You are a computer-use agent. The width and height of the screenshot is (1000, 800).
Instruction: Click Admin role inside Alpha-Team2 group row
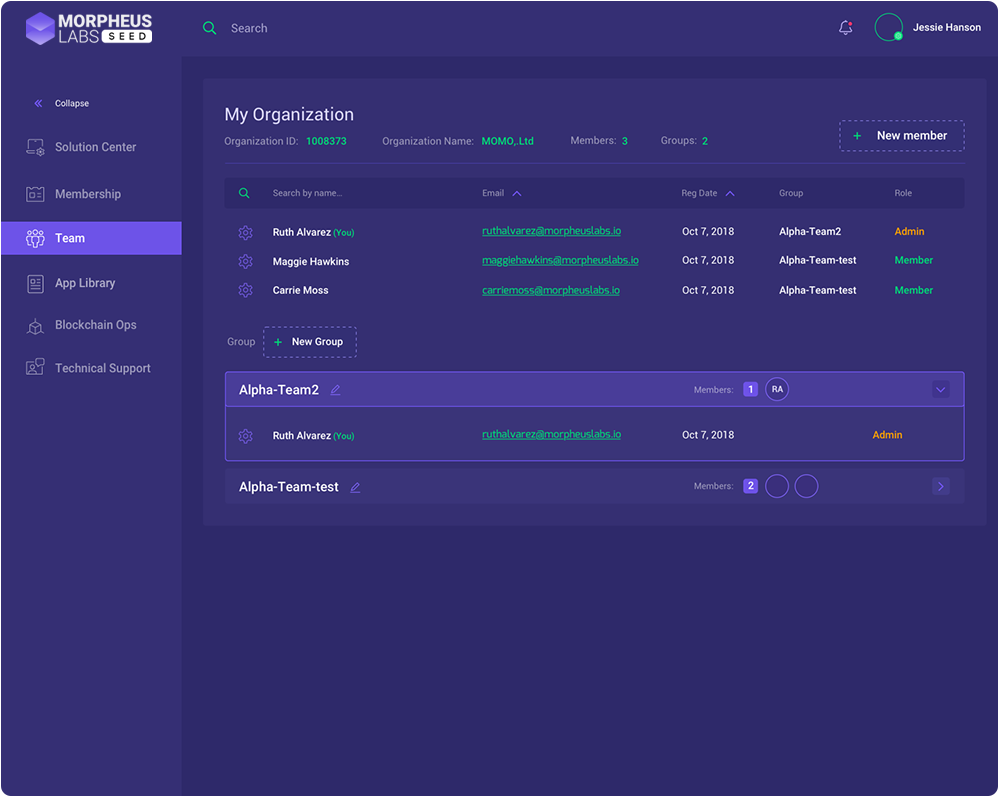(x=887, y=435)
